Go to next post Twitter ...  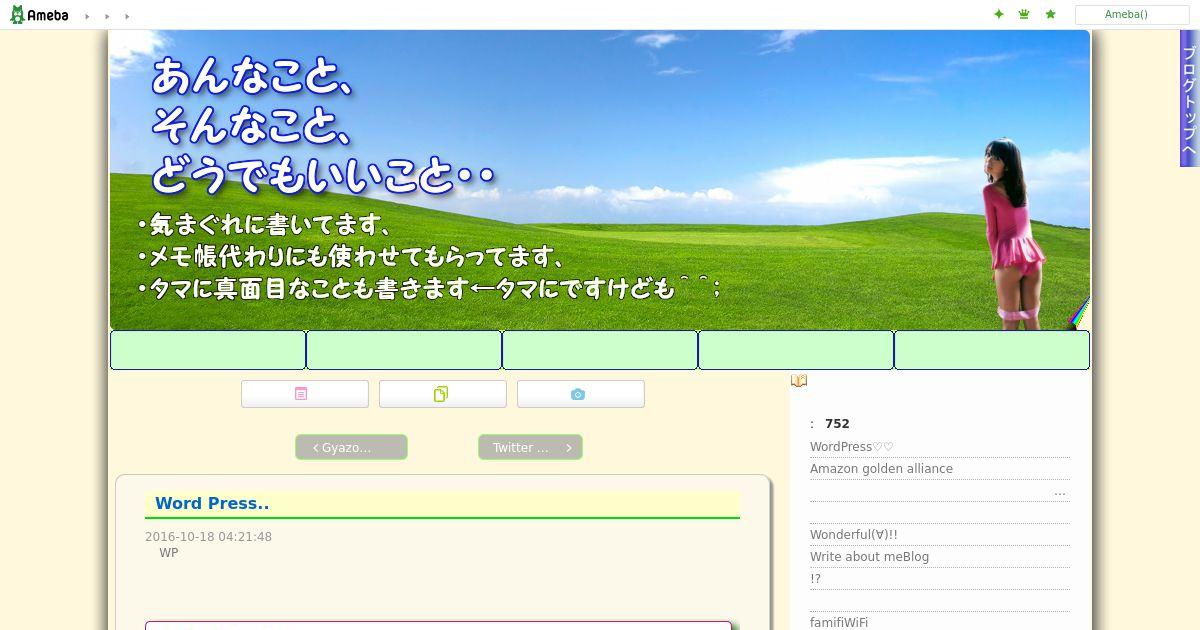click(x=530, y=447)
